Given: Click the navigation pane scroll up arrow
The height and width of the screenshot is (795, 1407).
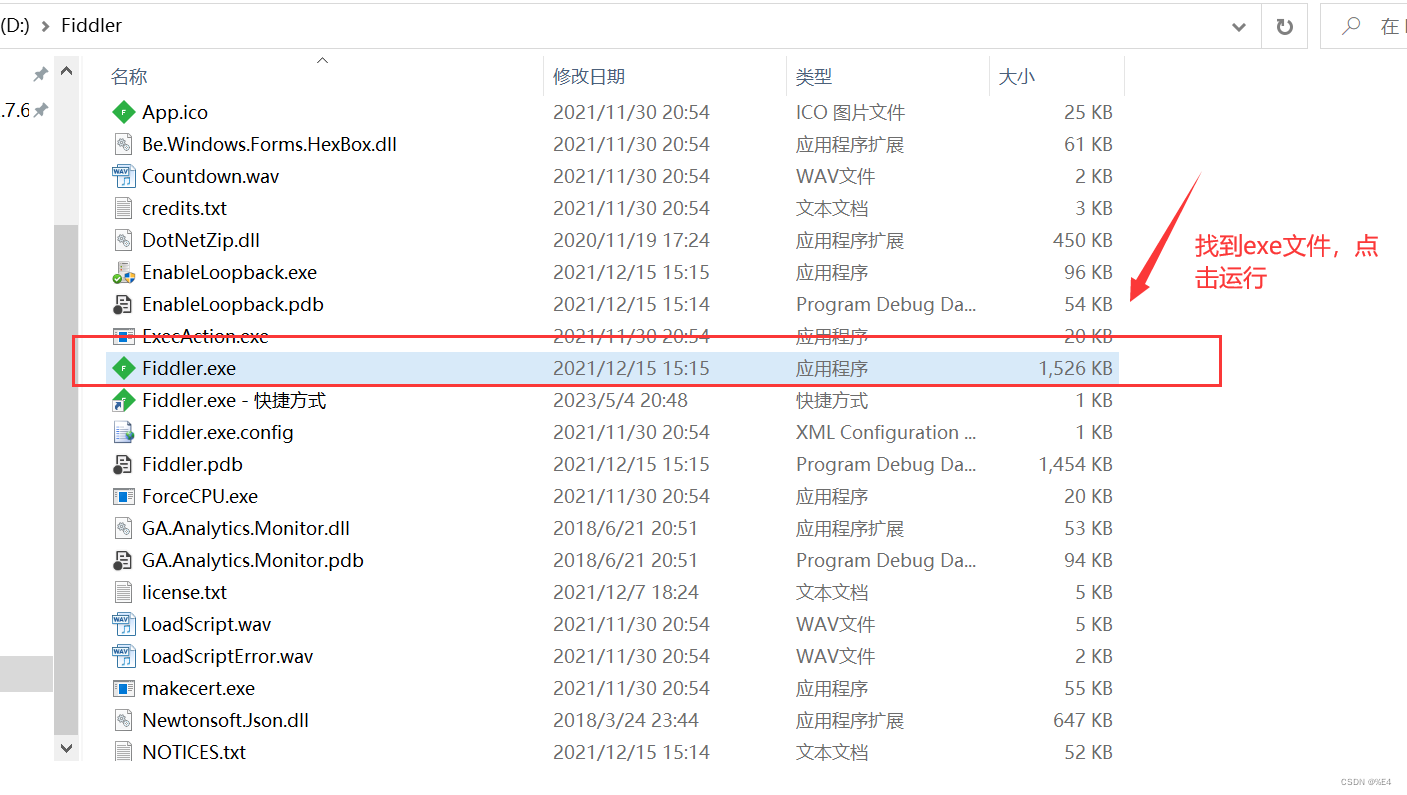Looking at the screenshot, I should tap(66, 72).
